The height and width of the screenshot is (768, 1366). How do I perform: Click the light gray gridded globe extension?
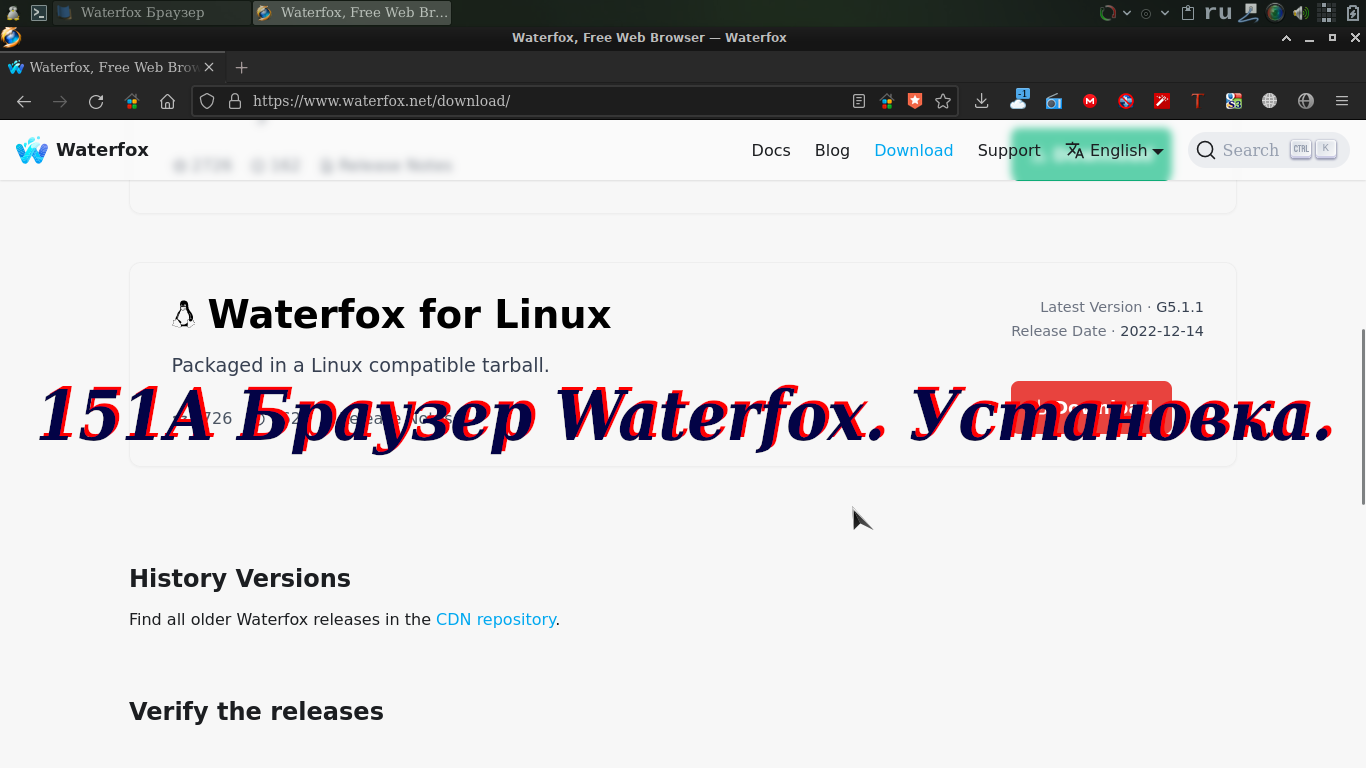click(x=1270, y=101)
